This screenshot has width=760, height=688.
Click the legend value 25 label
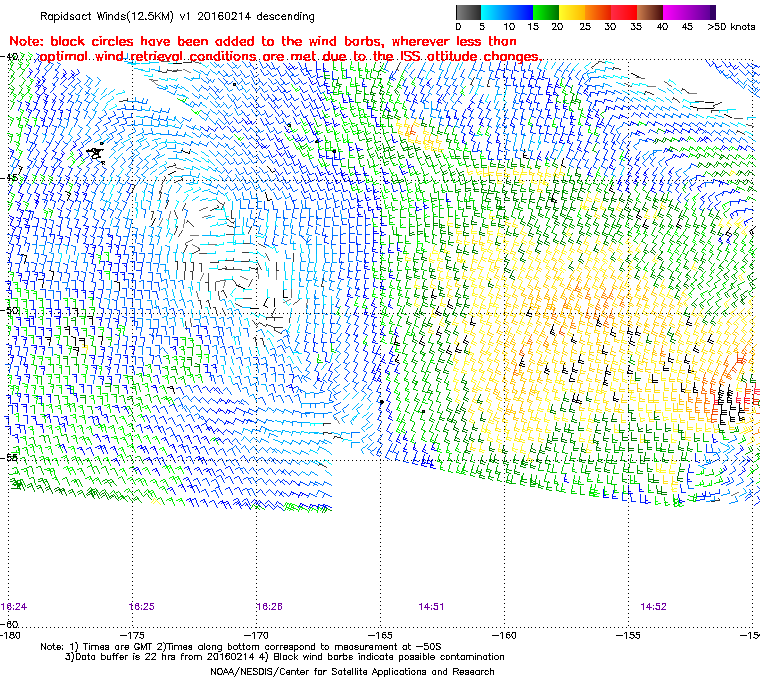pos(585,27)
